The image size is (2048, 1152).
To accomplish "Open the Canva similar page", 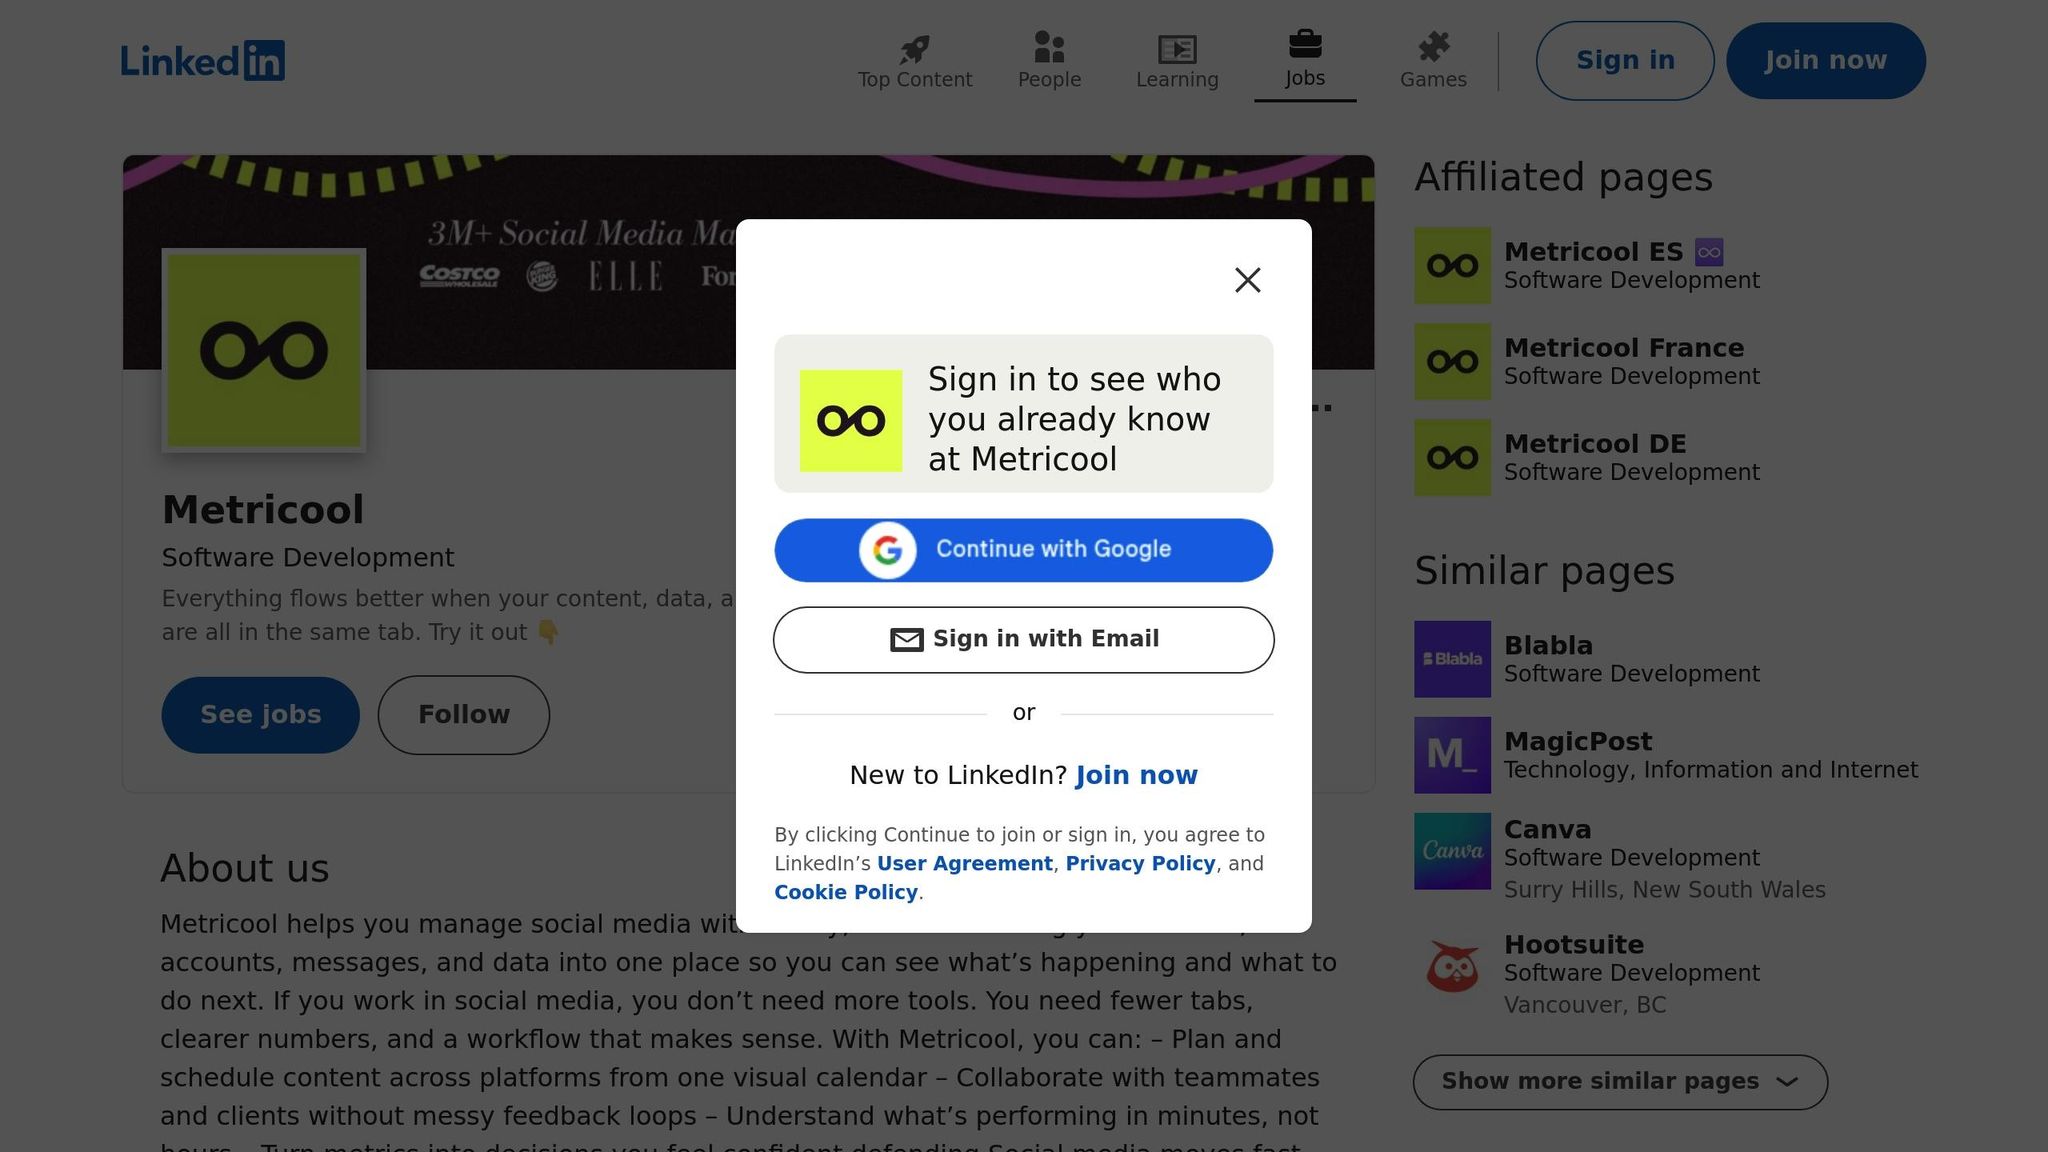I will [x=1547, y=830].
